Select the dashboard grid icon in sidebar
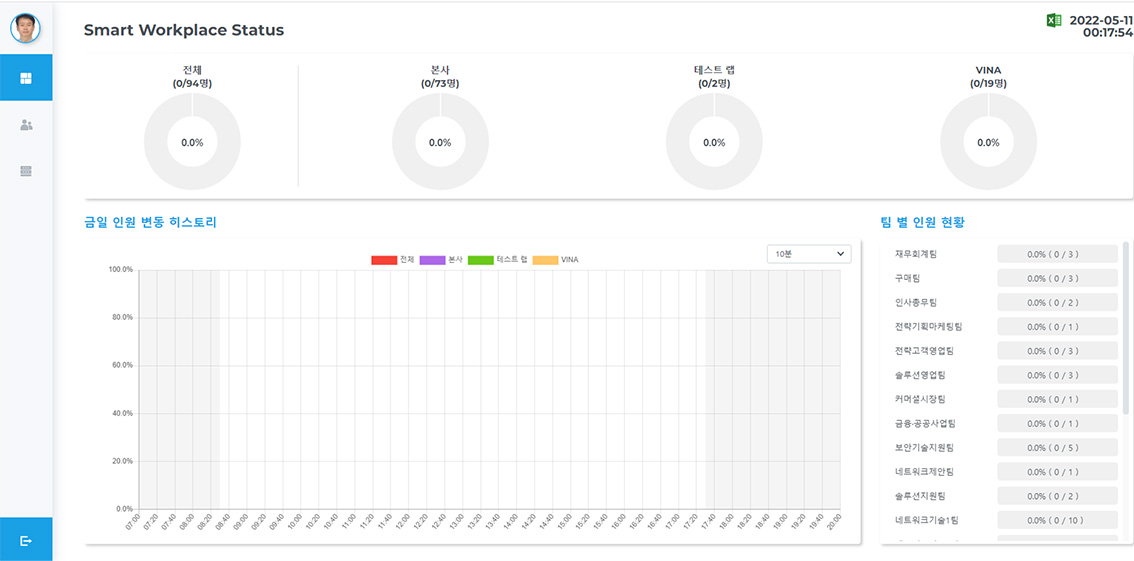1134x561 pixels. point(26,78)
